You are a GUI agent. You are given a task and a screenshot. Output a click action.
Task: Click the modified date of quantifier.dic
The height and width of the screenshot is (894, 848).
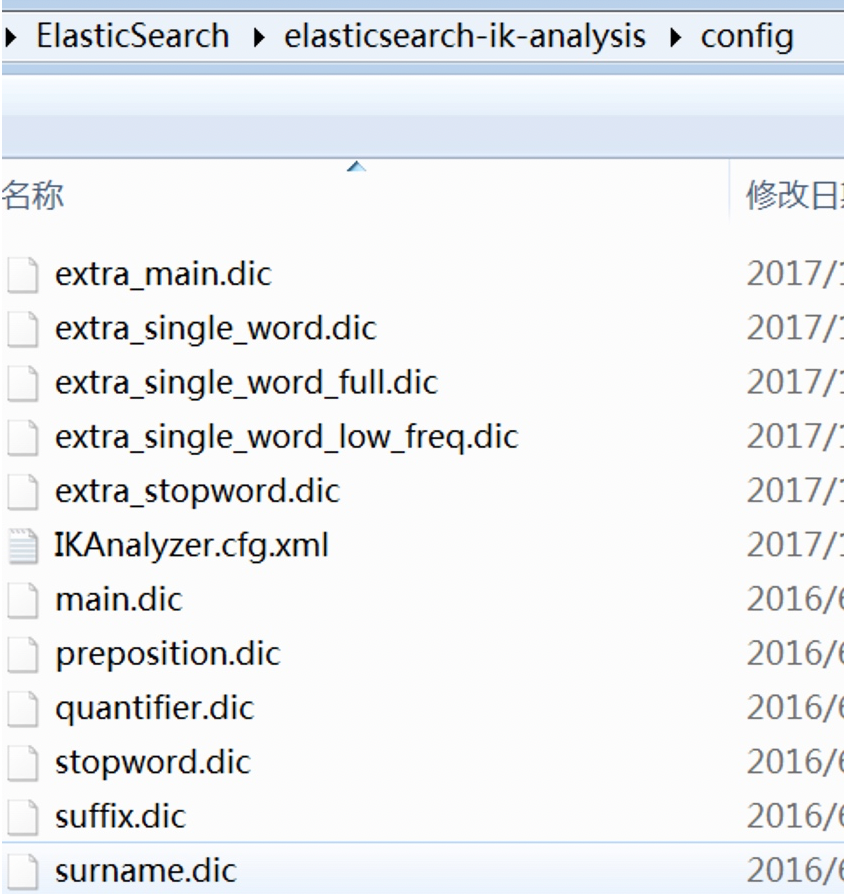[795, 708]
